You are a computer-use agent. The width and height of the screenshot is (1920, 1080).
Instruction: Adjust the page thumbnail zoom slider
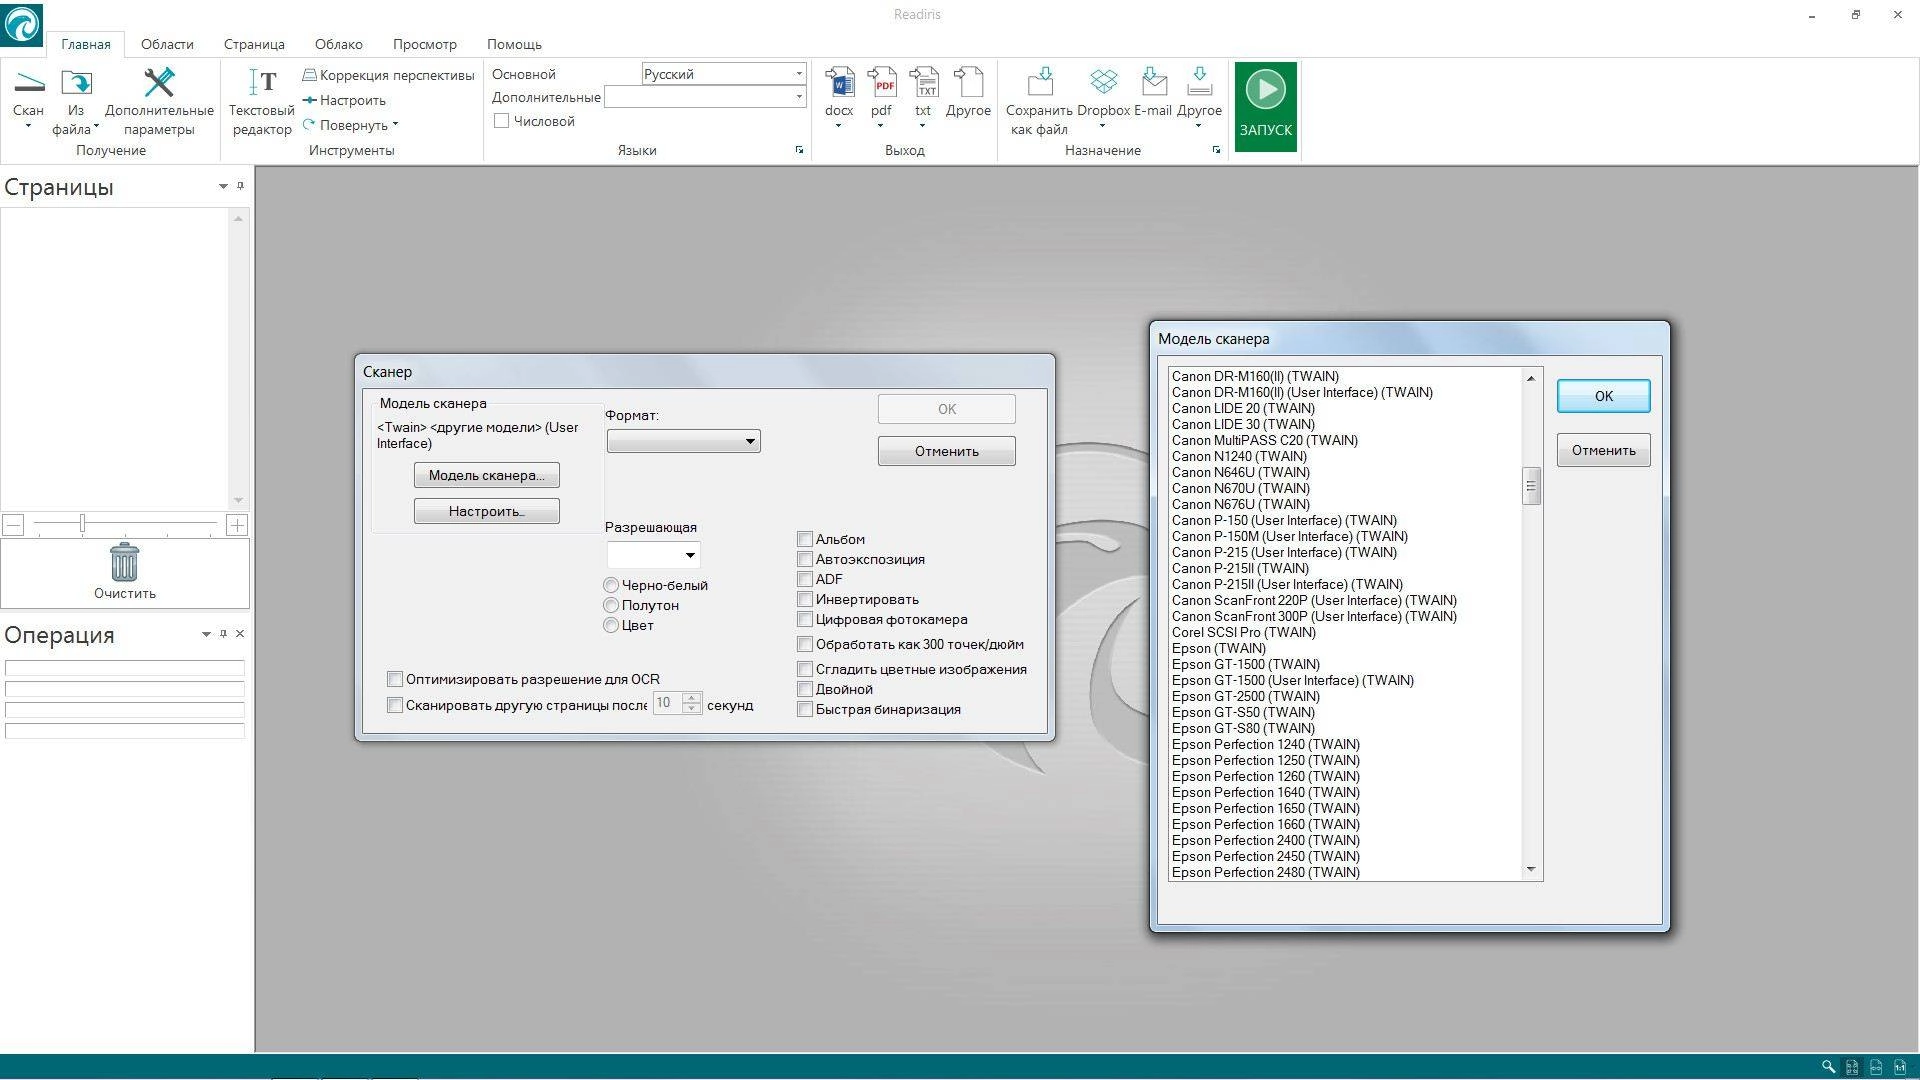82,524
